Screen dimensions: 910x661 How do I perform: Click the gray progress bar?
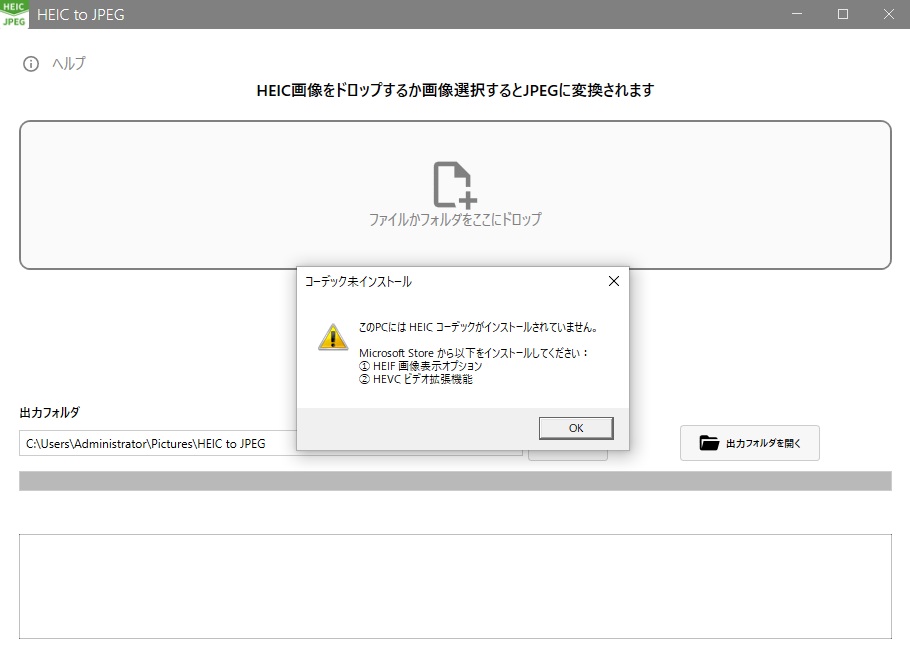tap(455, 481)
